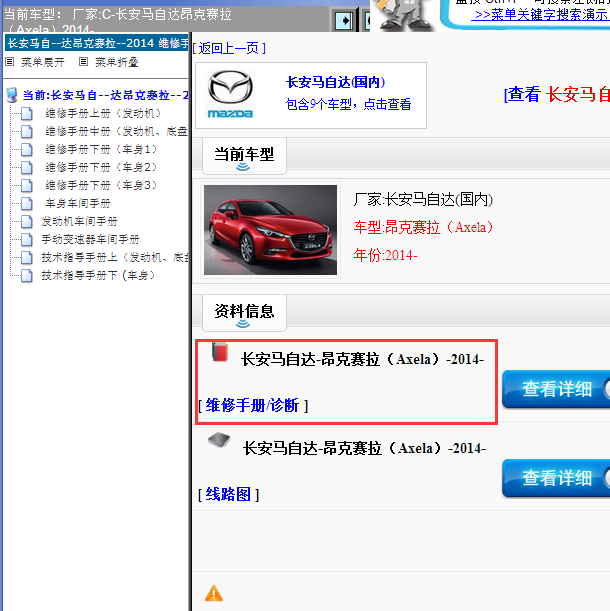The width and height of the screenshot is (610, 611).
Task: Click the 菜单折叠 collapse-menu icon
Action: [83, 62]
